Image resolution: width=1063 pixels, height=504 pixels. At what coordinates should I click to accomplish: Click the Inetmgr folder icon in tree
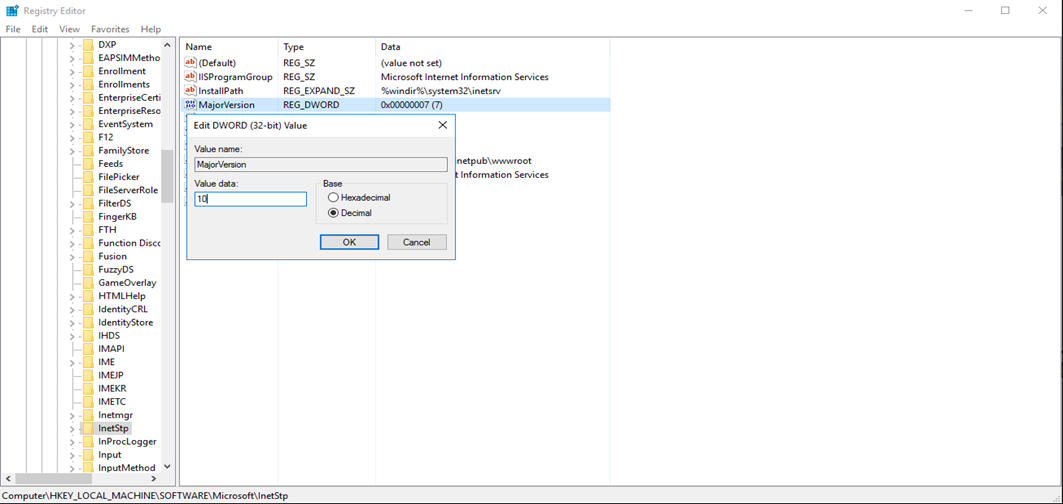(88, 415)
